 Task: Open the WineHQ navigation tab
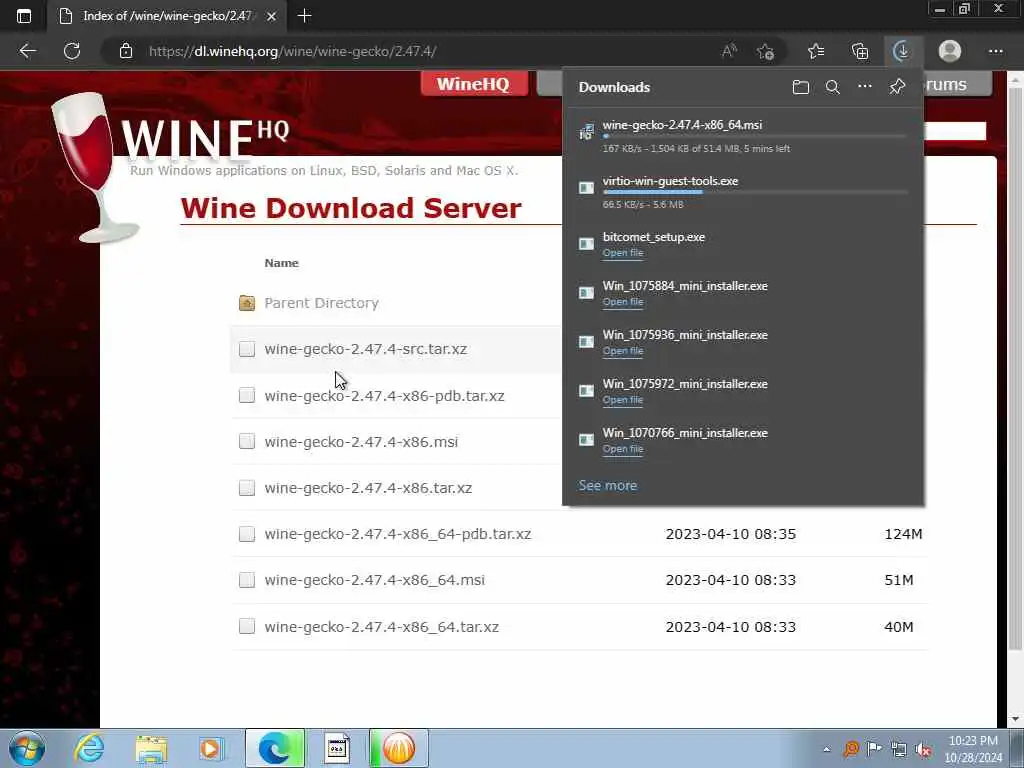pos(474,84)
